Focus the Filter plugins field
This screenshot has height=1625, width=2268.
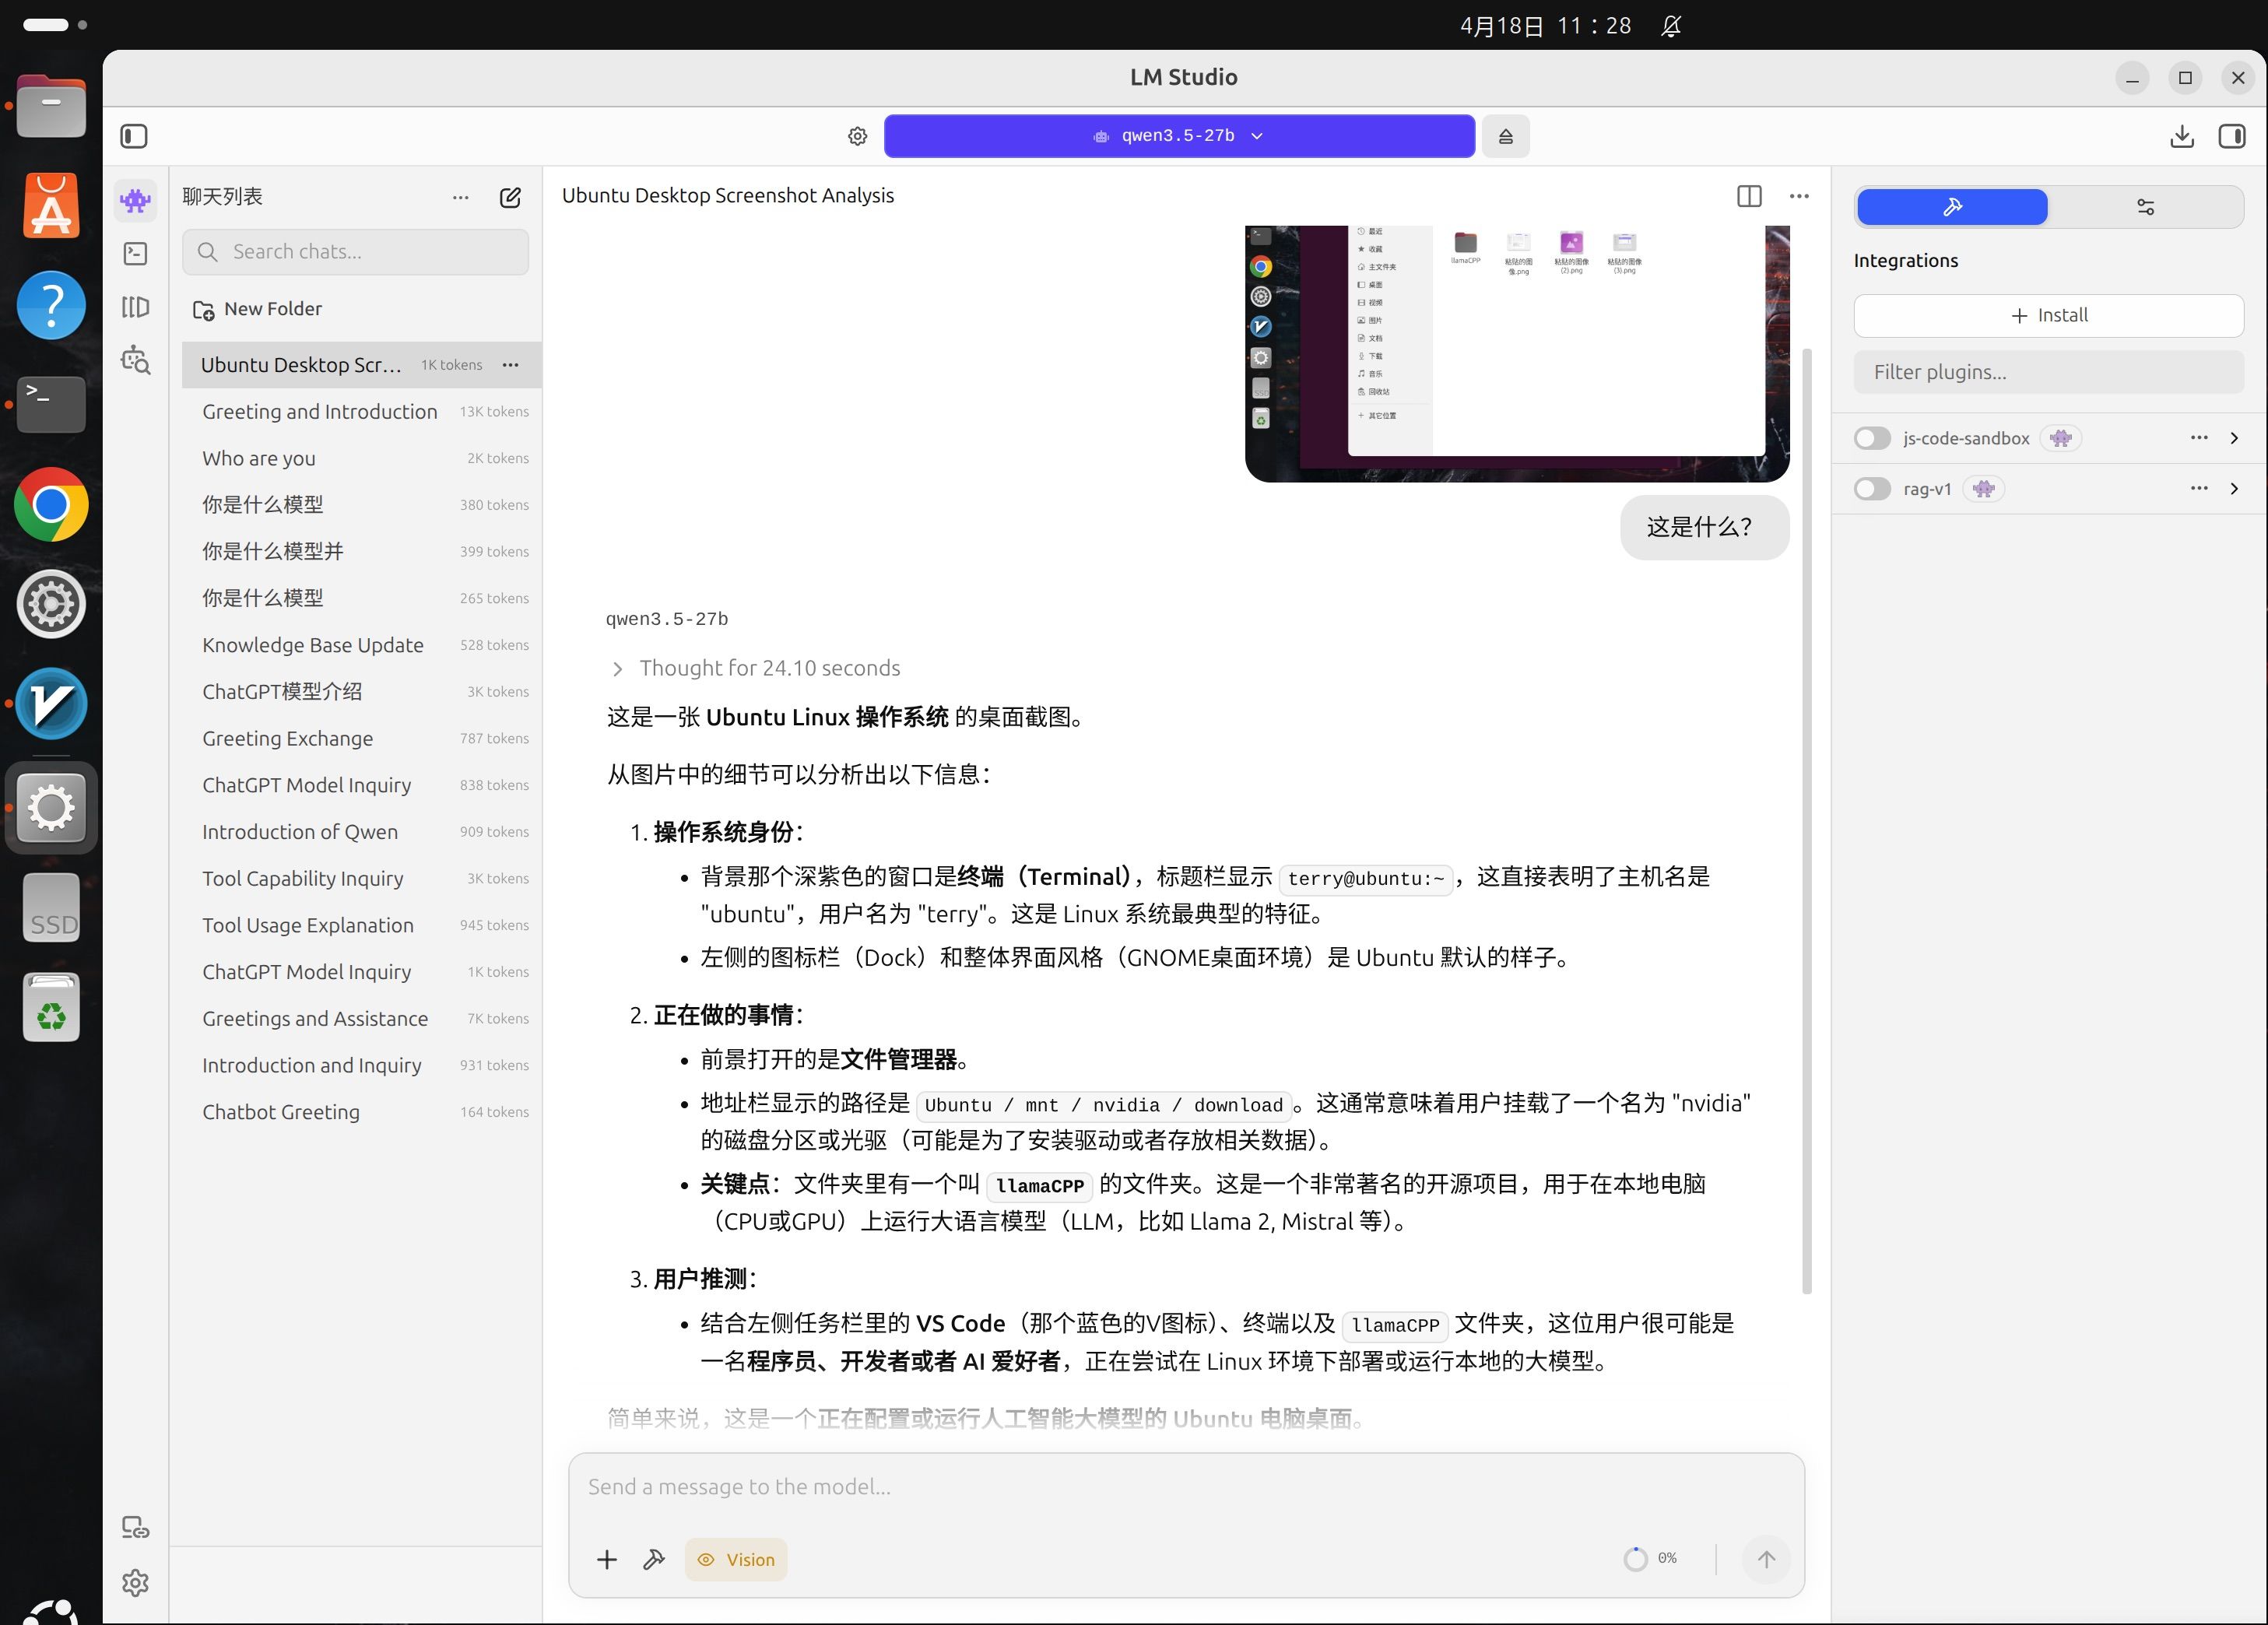(x=2048, y=372)
